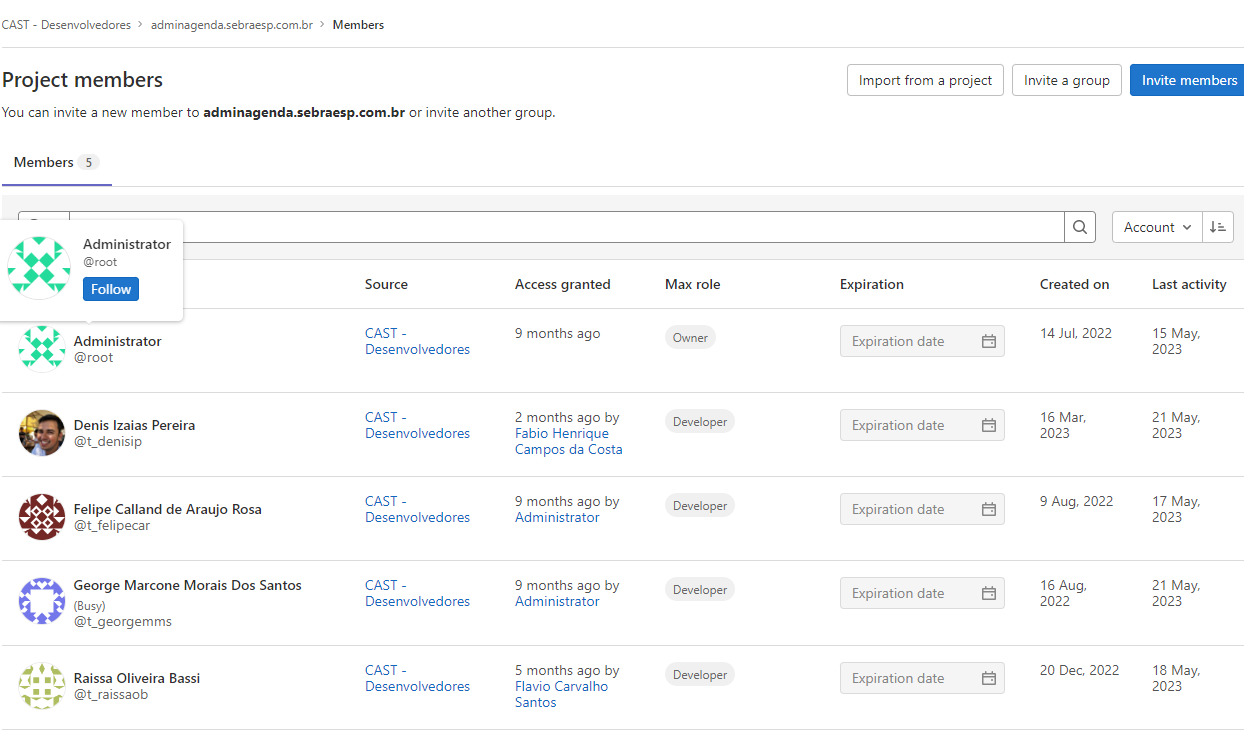The height and width of the screenshot is (735, 1244).
Task: Click Invite members button
Action: [x=1188, y=80]
